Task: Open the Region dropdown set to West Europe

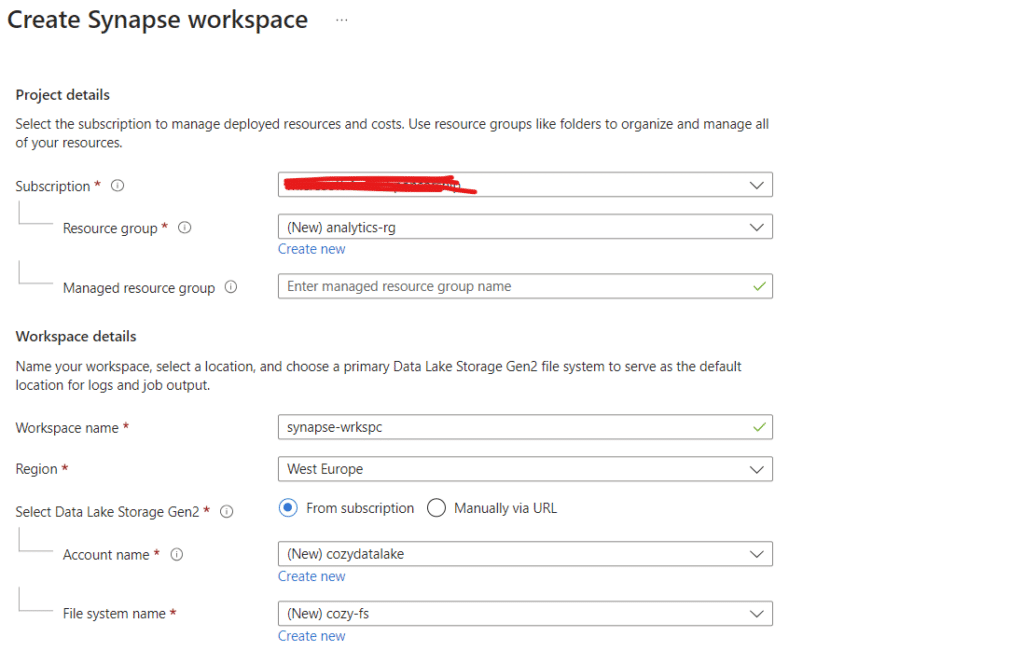Action: click(x=524, y=469)
